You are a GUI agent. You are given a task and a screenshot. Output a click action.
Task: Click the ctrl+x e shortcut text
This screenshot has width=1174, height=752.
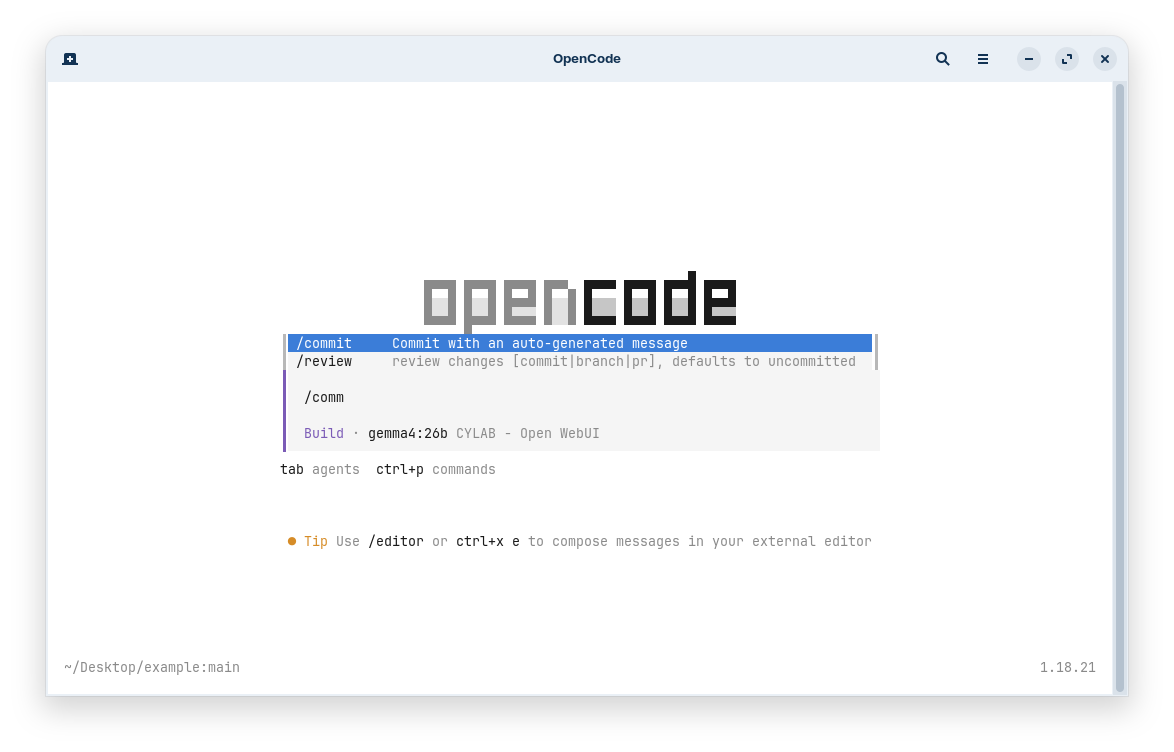487,541
